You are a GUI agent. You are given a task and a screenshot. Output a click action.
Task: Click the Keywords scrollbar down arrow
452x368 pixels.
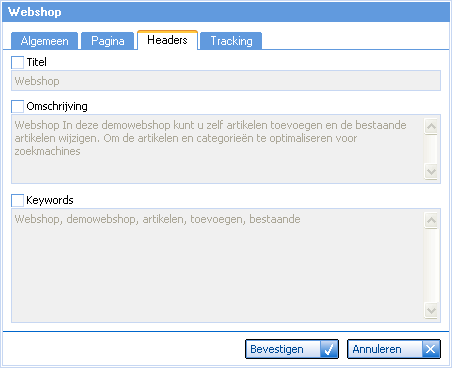pyautogui.click(x=431, y=311)
